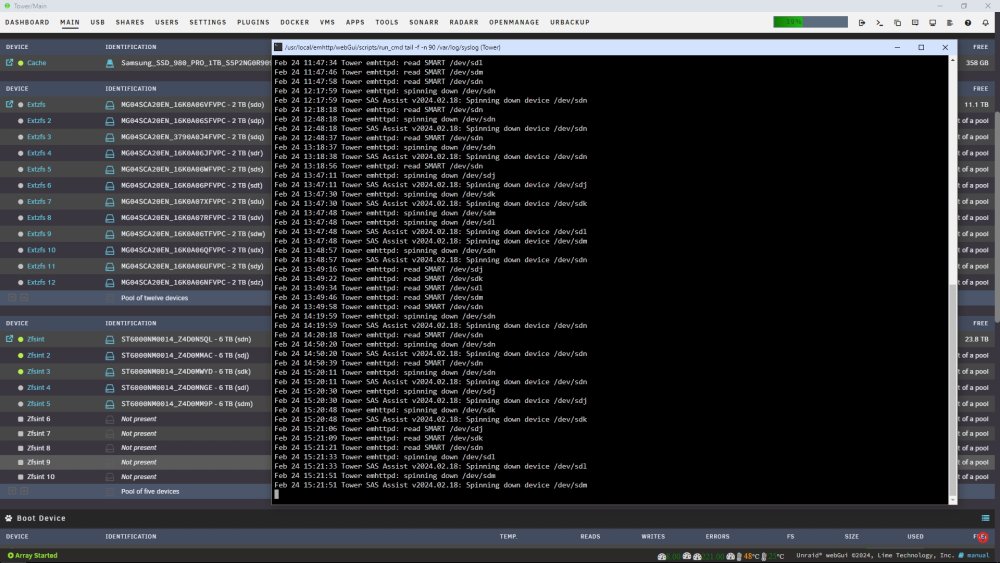
Task: Open the Sonarr tab
Action: pyautogui.click(x=424, y=22)
